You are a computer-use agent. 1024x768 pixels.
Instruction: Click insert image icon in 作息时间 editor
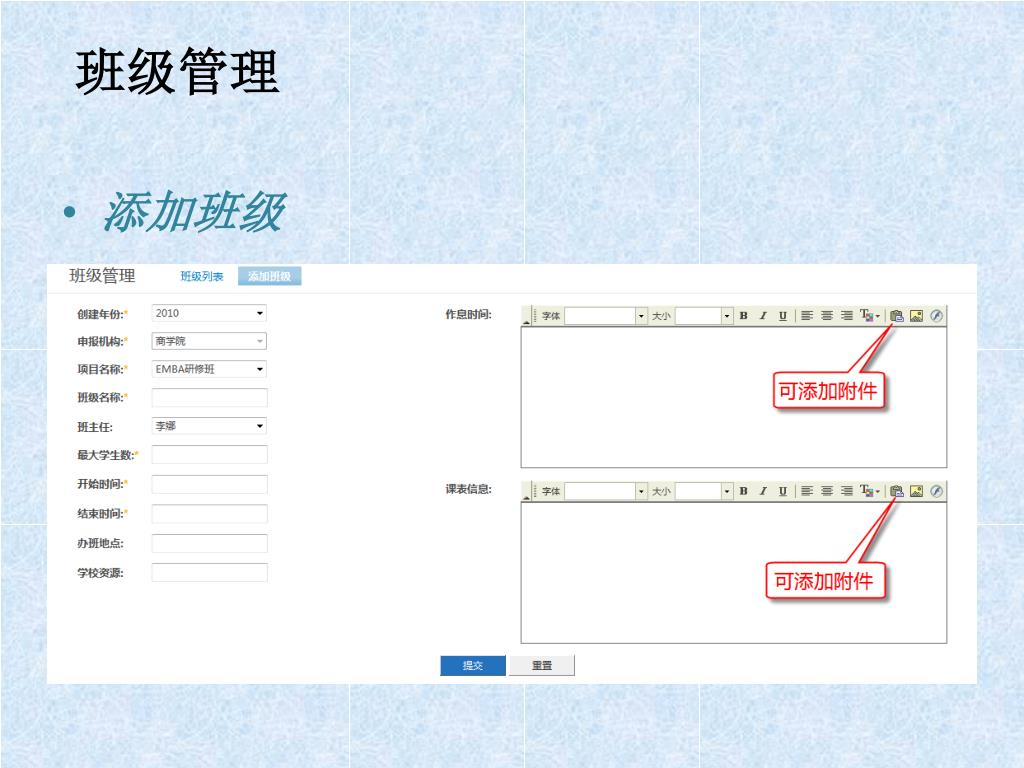pos(916,316)
